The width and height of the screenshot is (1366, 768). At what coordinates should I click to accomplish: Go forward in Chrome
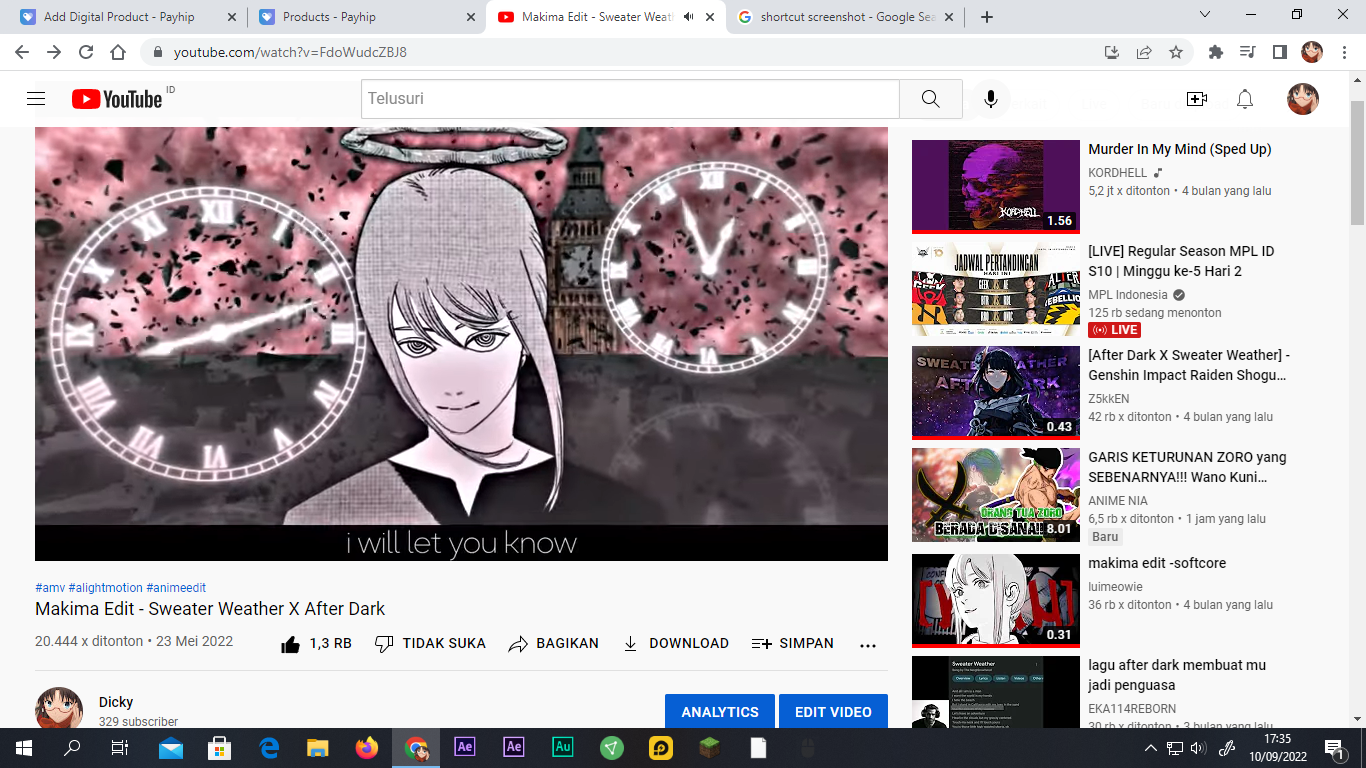54,53
